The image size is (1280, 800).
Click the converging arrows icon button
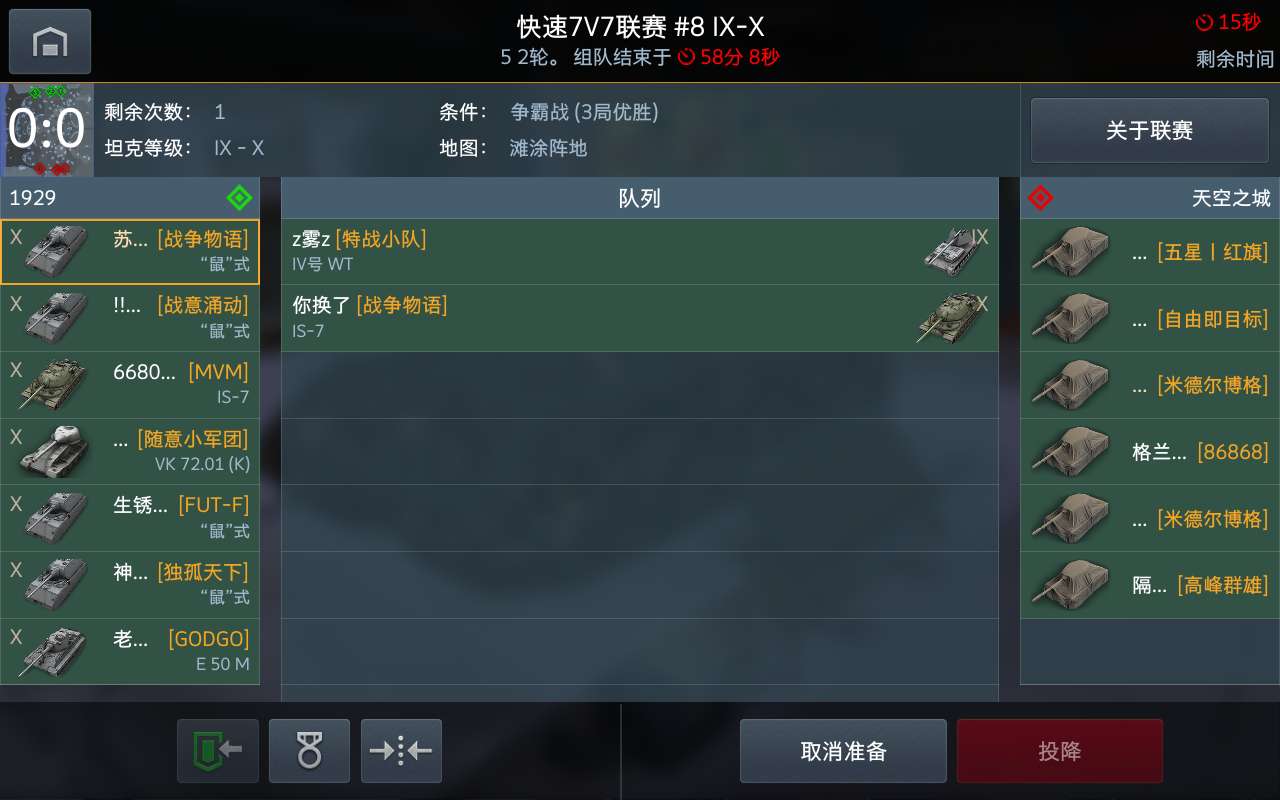tap(401, 750)
